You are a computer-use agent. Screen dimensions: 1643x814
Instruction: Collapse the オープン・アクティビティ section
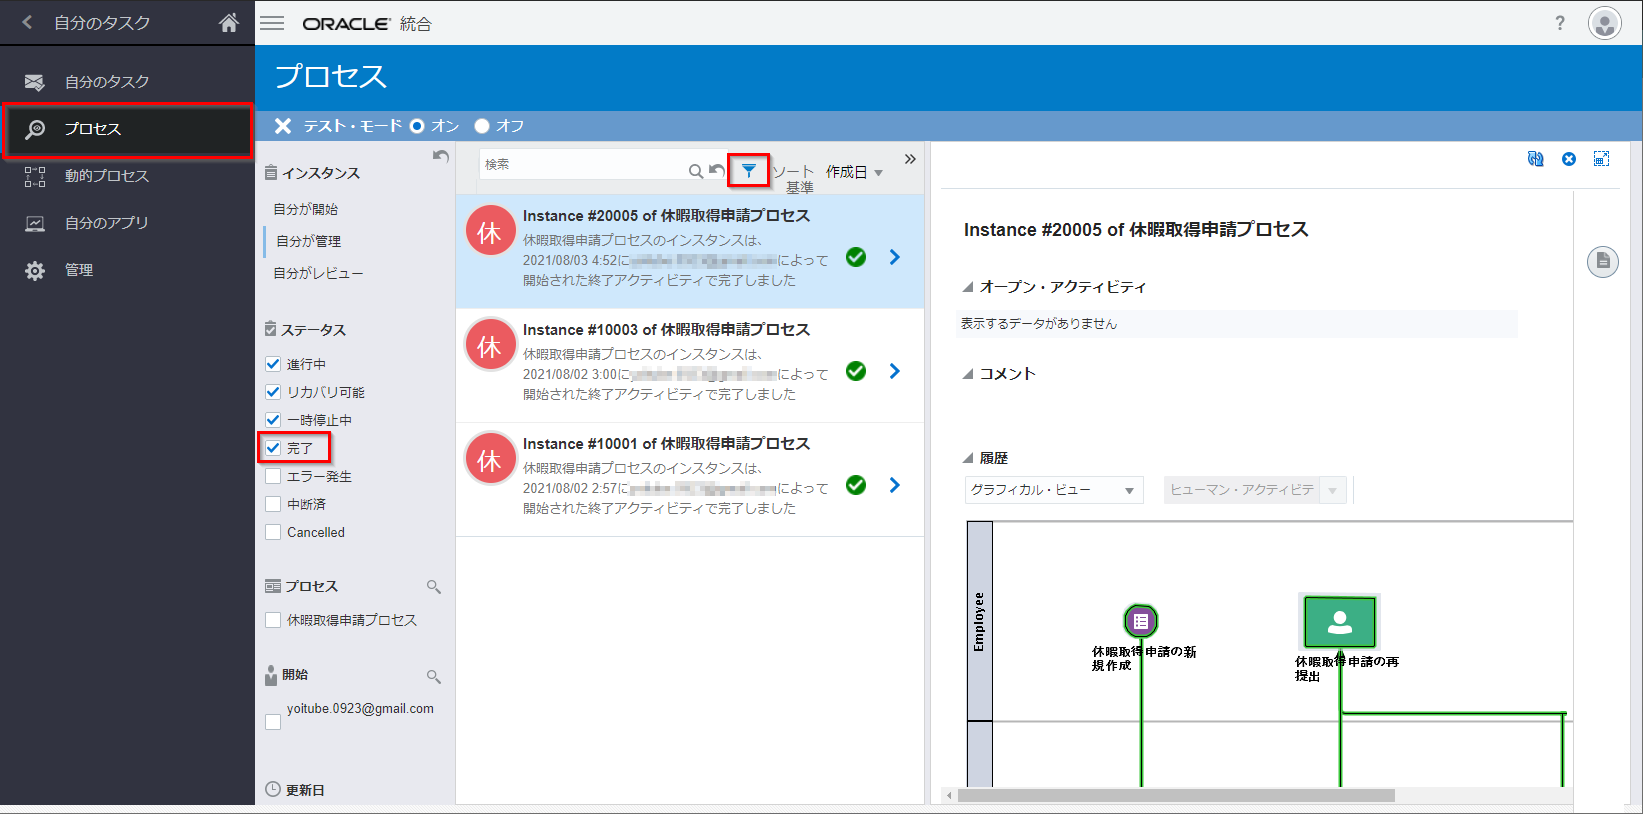pyautogui.click(x=968, y=287)
